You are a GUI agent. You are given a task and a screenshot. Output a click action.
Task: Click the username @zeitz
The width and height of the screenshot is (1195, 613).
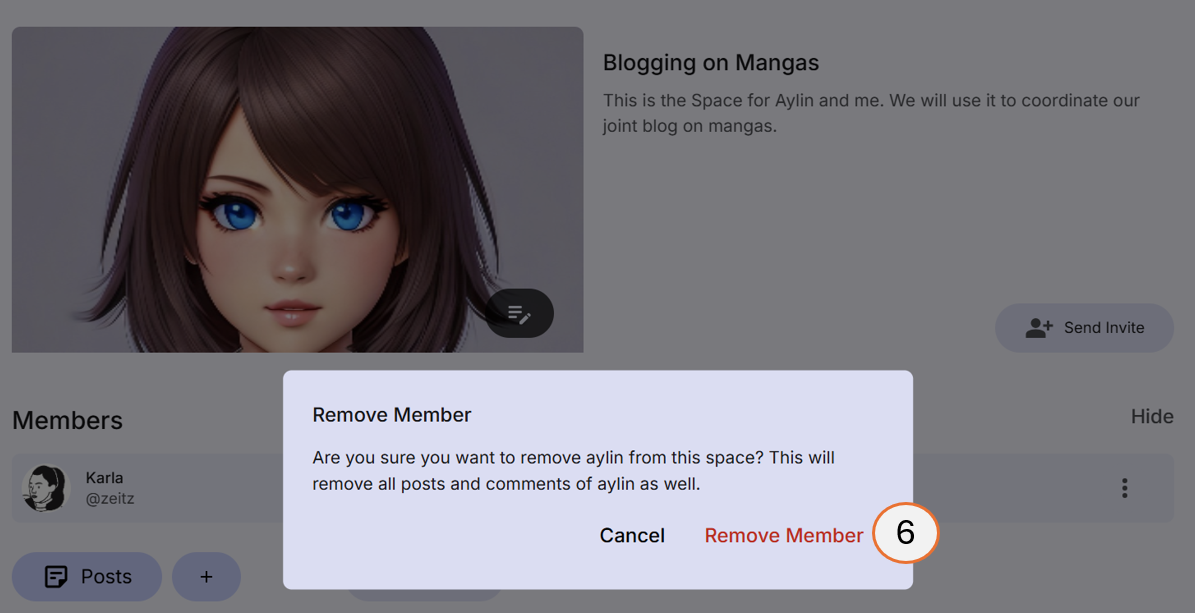109,499
